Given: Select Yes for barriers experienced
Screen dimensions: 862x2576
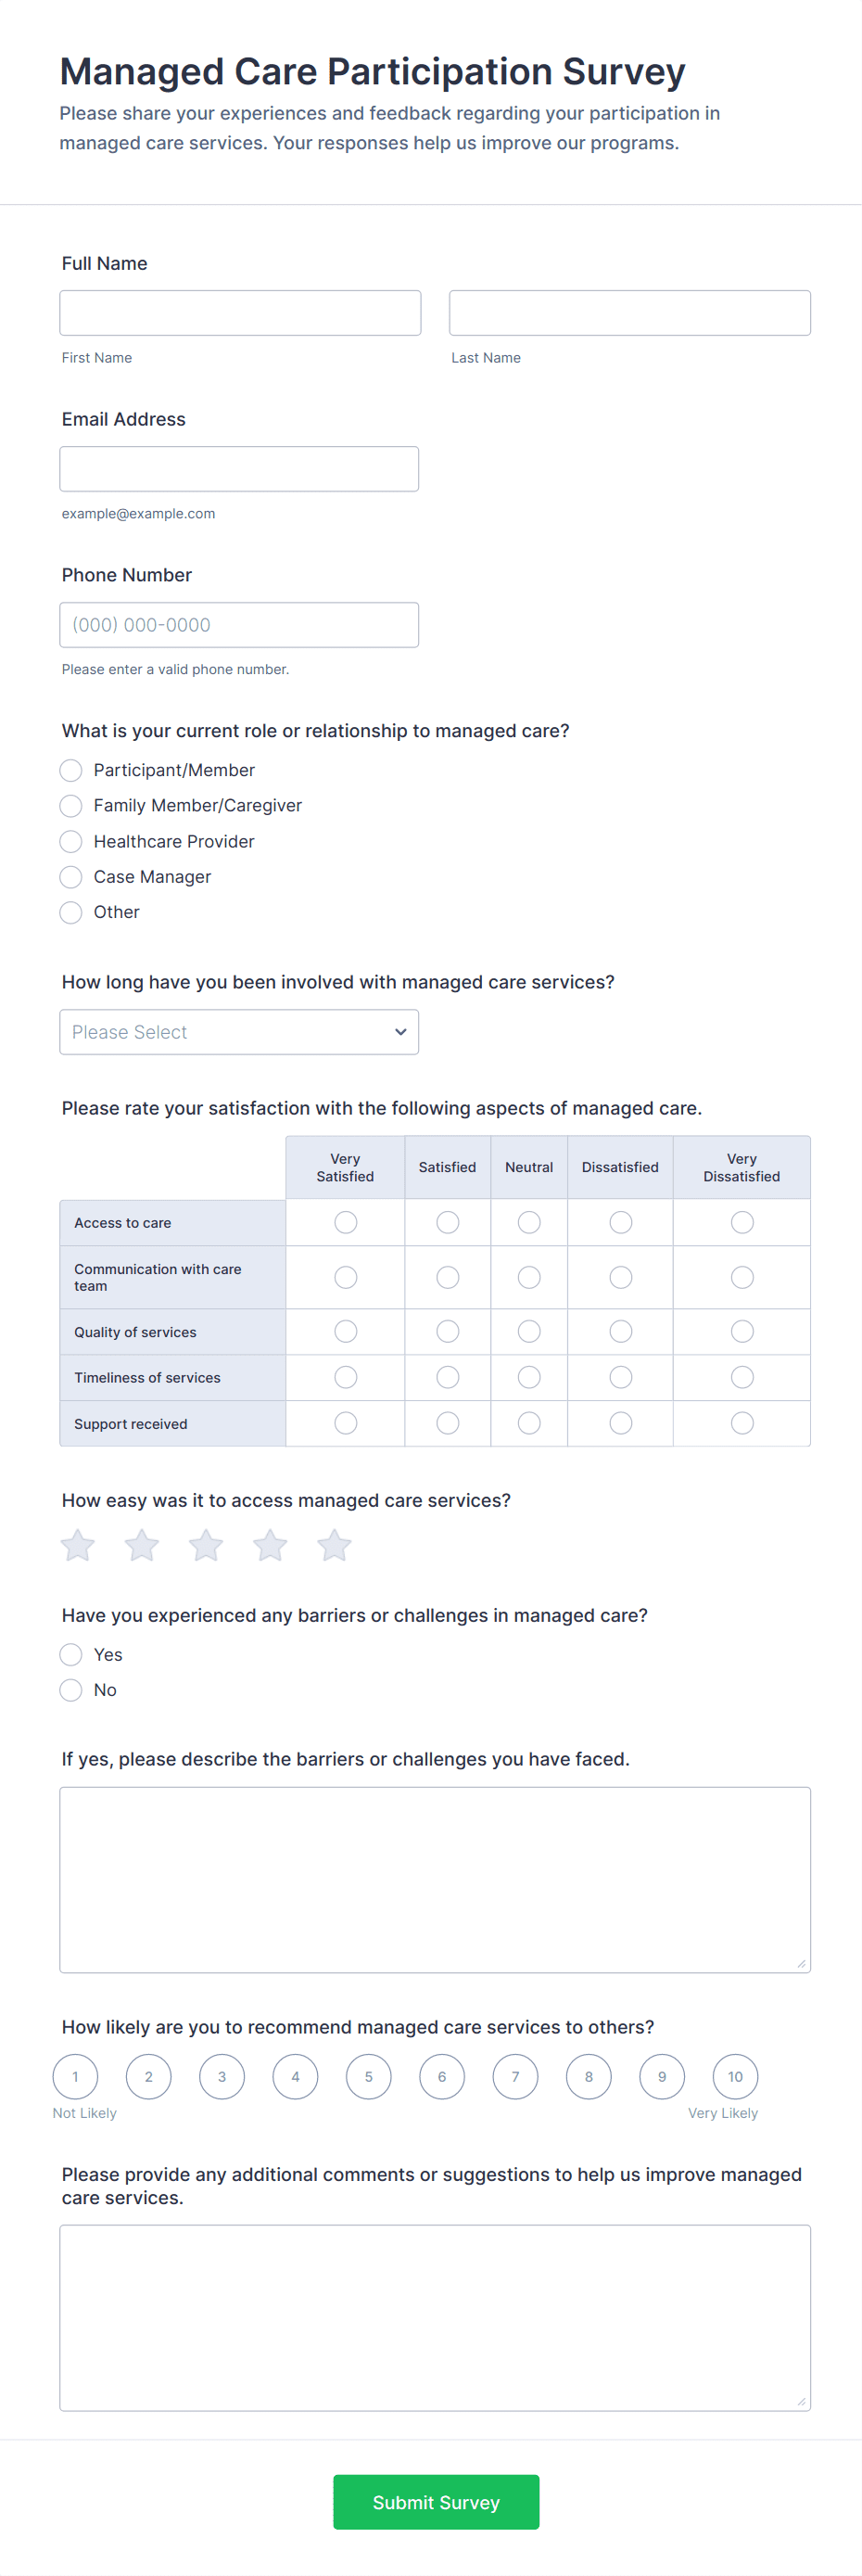Looking at the screenshot, I should tap(71, 1654).
